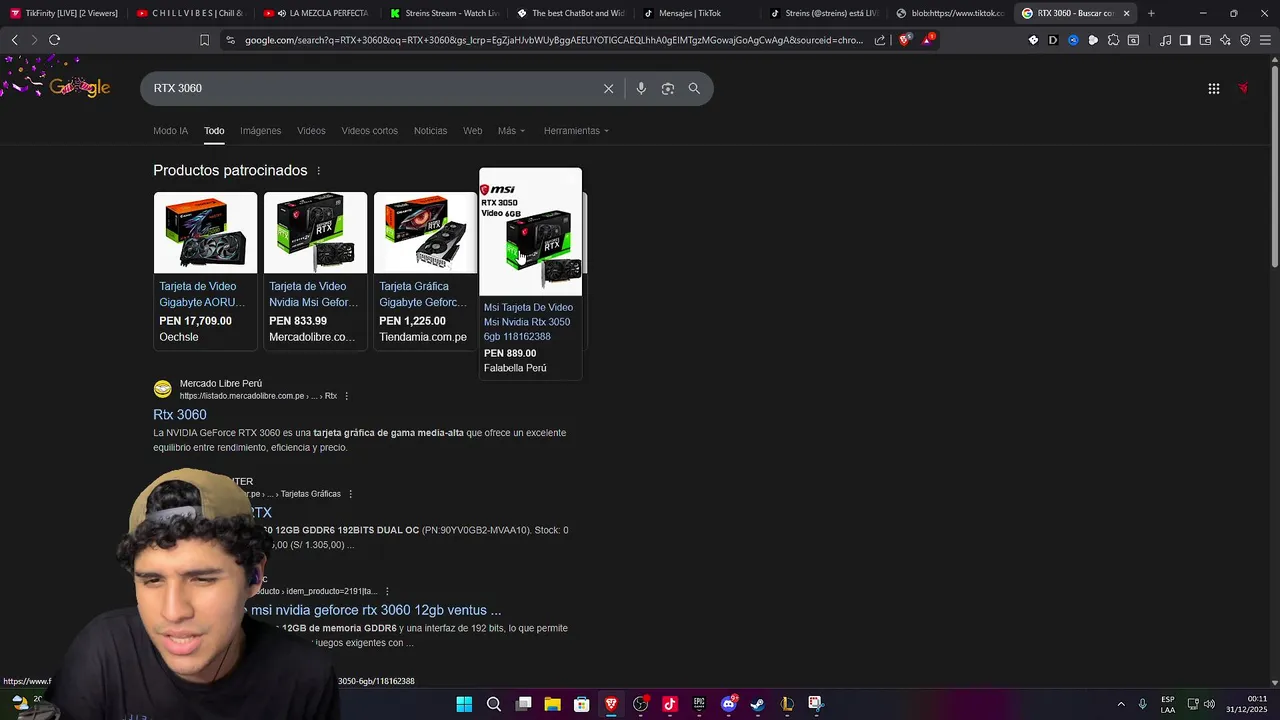
Task: Open the ESP LAA language indicator
Action: (1168, 704)
